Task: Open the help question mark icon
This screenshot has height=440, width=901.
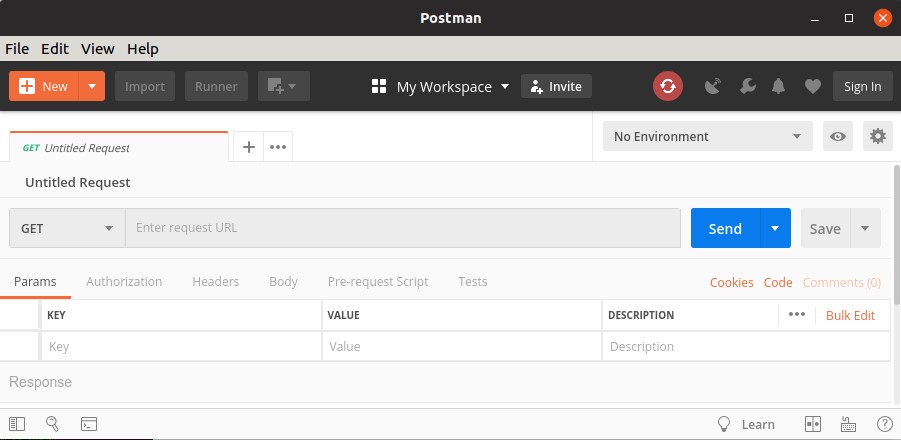Action: tap(885, 424)
